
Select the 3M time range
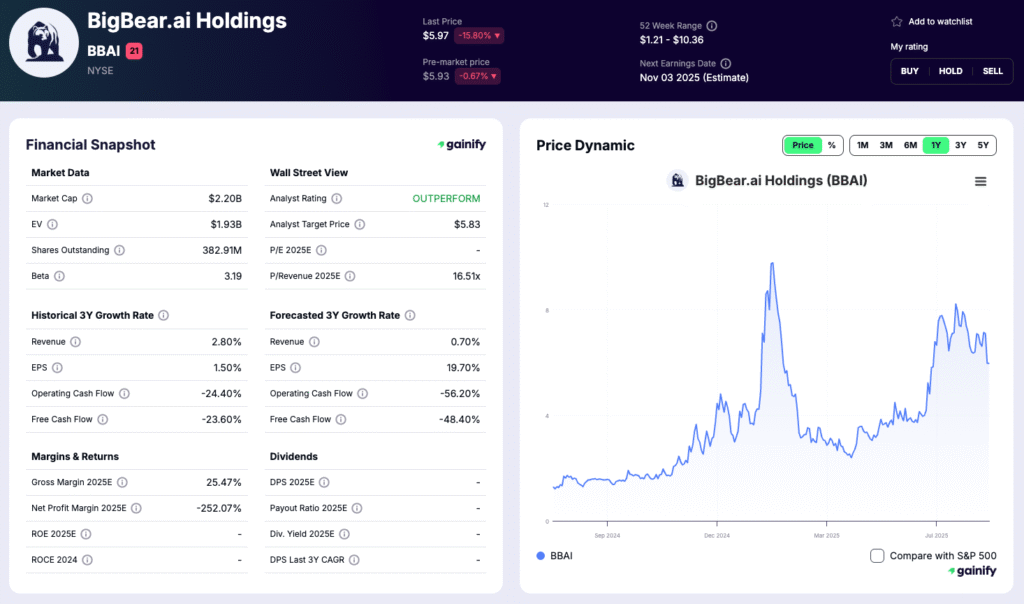click(x=886, y=145)
